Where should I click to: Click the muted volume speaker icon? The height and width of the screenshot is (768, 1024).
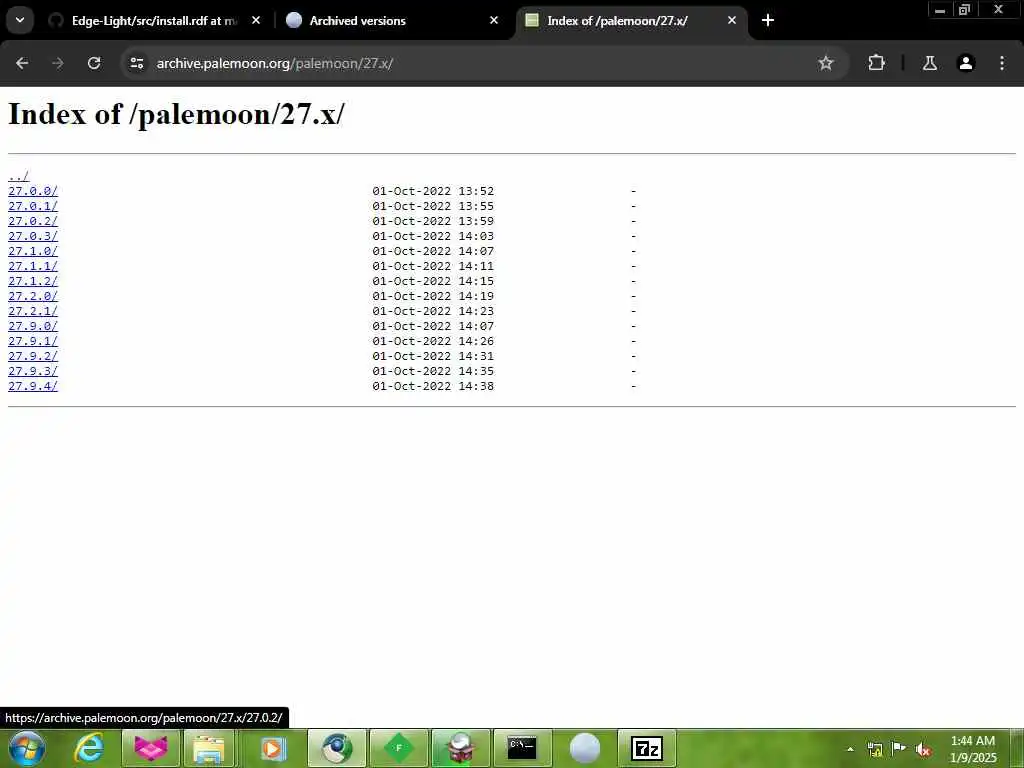[923, 749]
